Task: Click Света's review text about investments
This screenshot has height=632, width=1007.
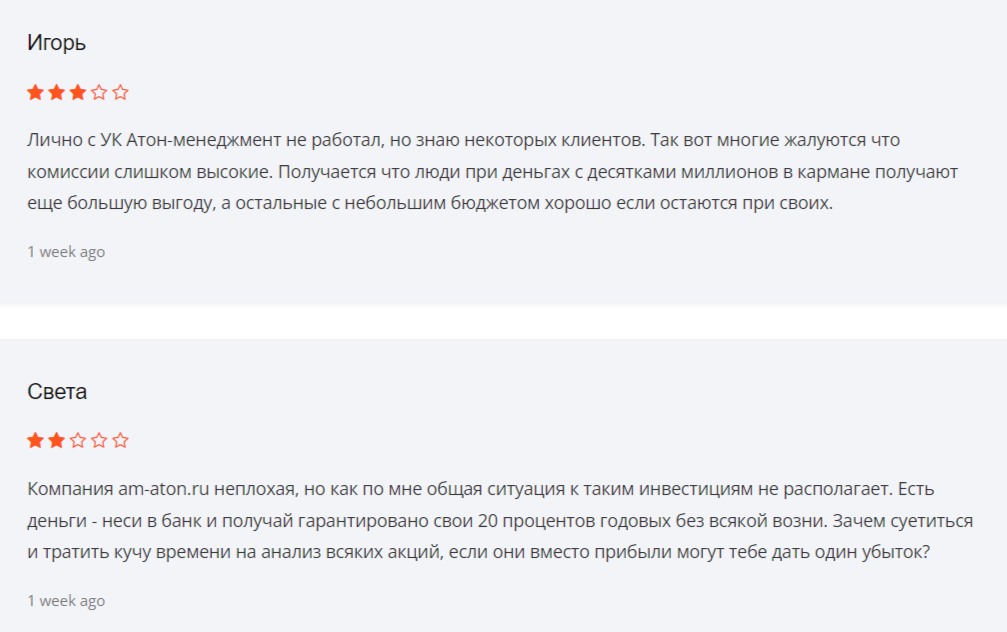Action: pyautogui.click(x=500, y=520)
